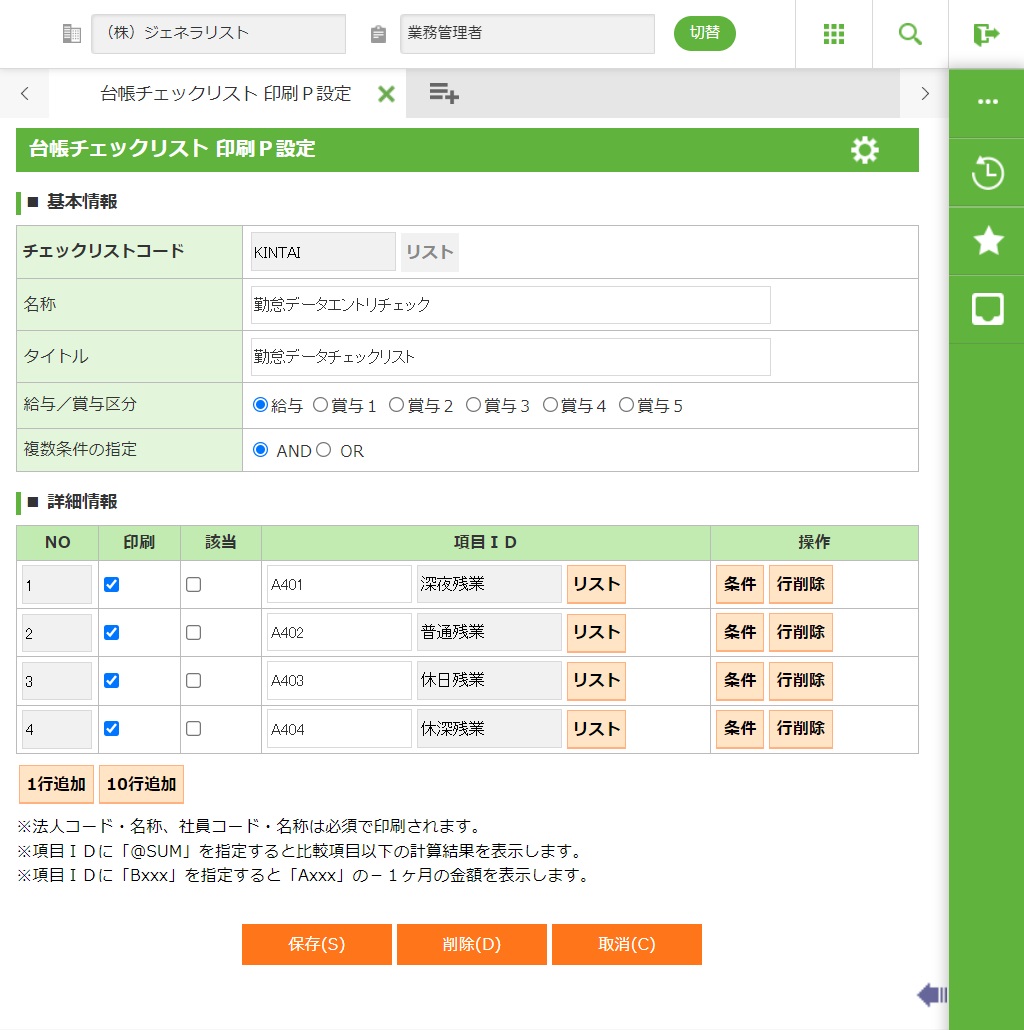The width and height of the screenshot is (1024, 1030).
Task: Open the inbox tray icon in sidebar
Action: (987, 310)
